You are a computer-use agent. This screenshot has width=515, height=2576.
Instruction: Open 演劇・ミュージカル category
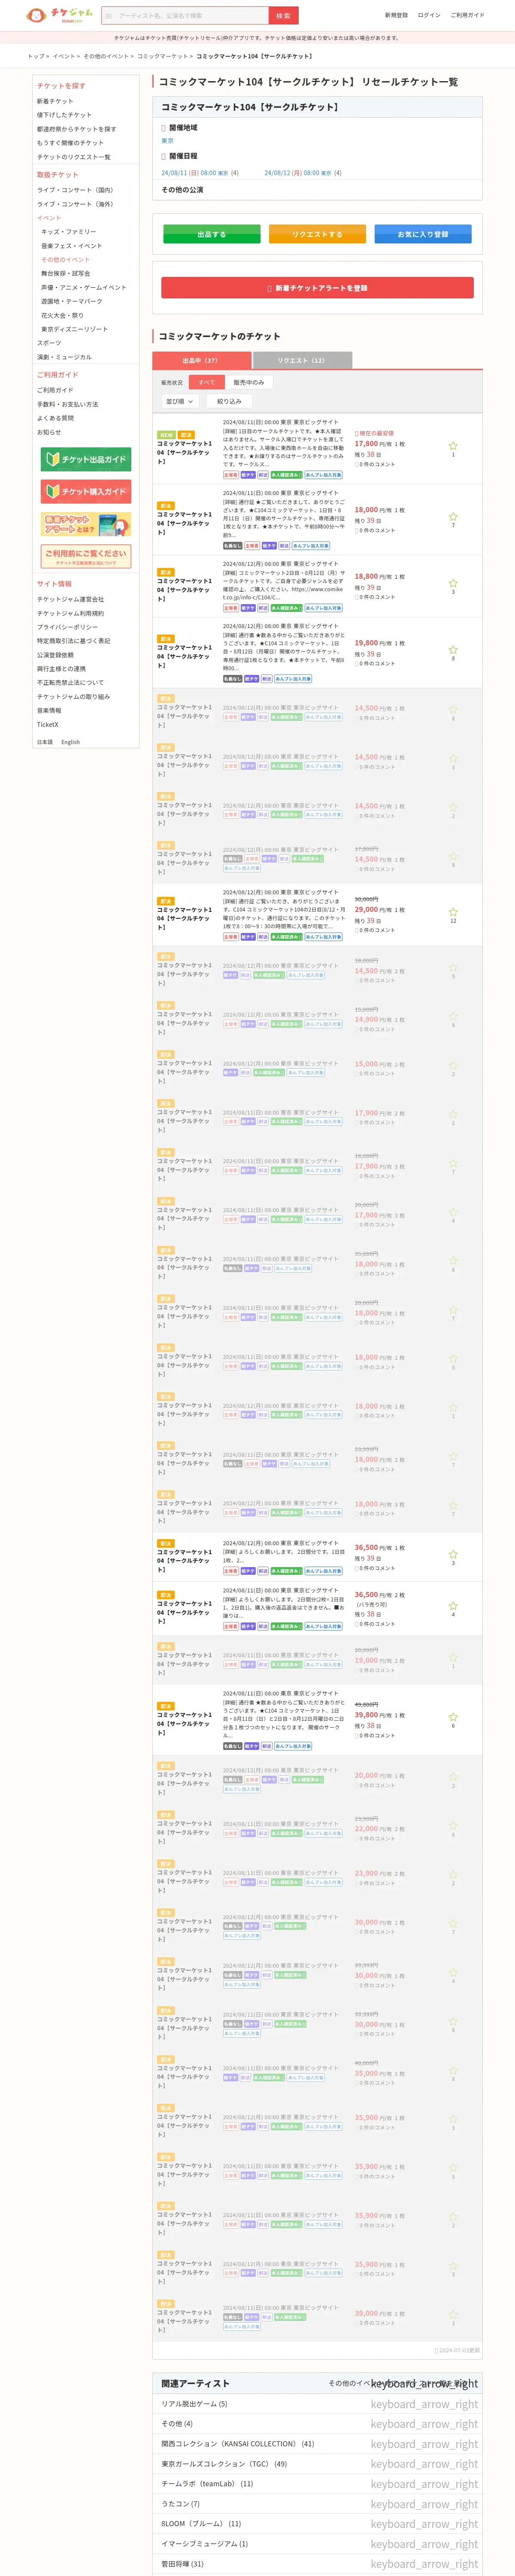click(64, 357)
